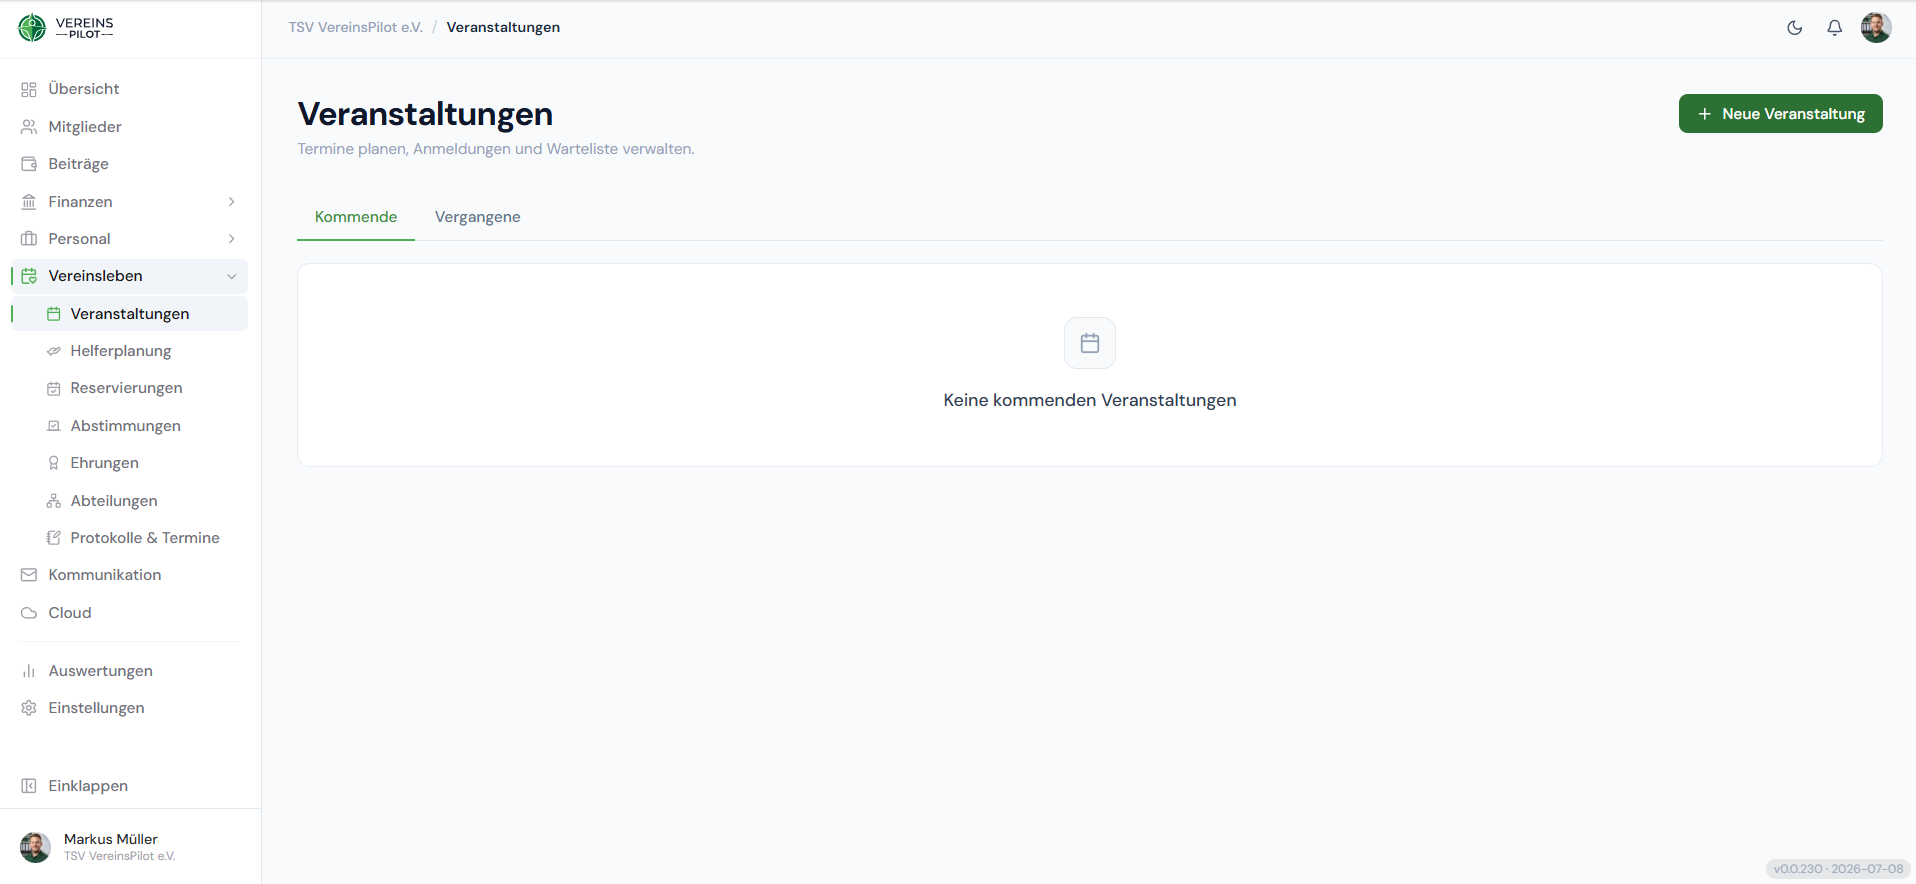The image size is (1916, 884).
Task: Click the Beiträge wallet icon
Action: (29, 164)
